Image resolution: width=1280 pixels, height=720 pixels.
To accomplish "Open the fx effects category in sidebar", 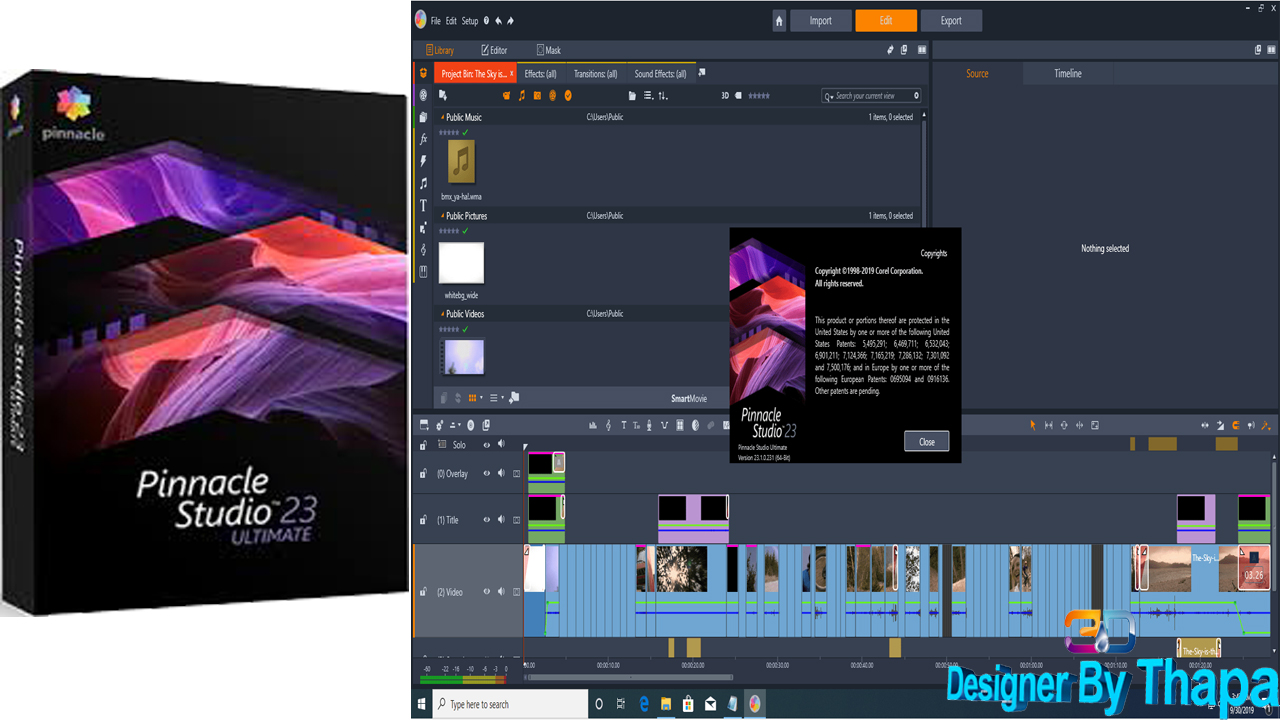I will 423,139.
